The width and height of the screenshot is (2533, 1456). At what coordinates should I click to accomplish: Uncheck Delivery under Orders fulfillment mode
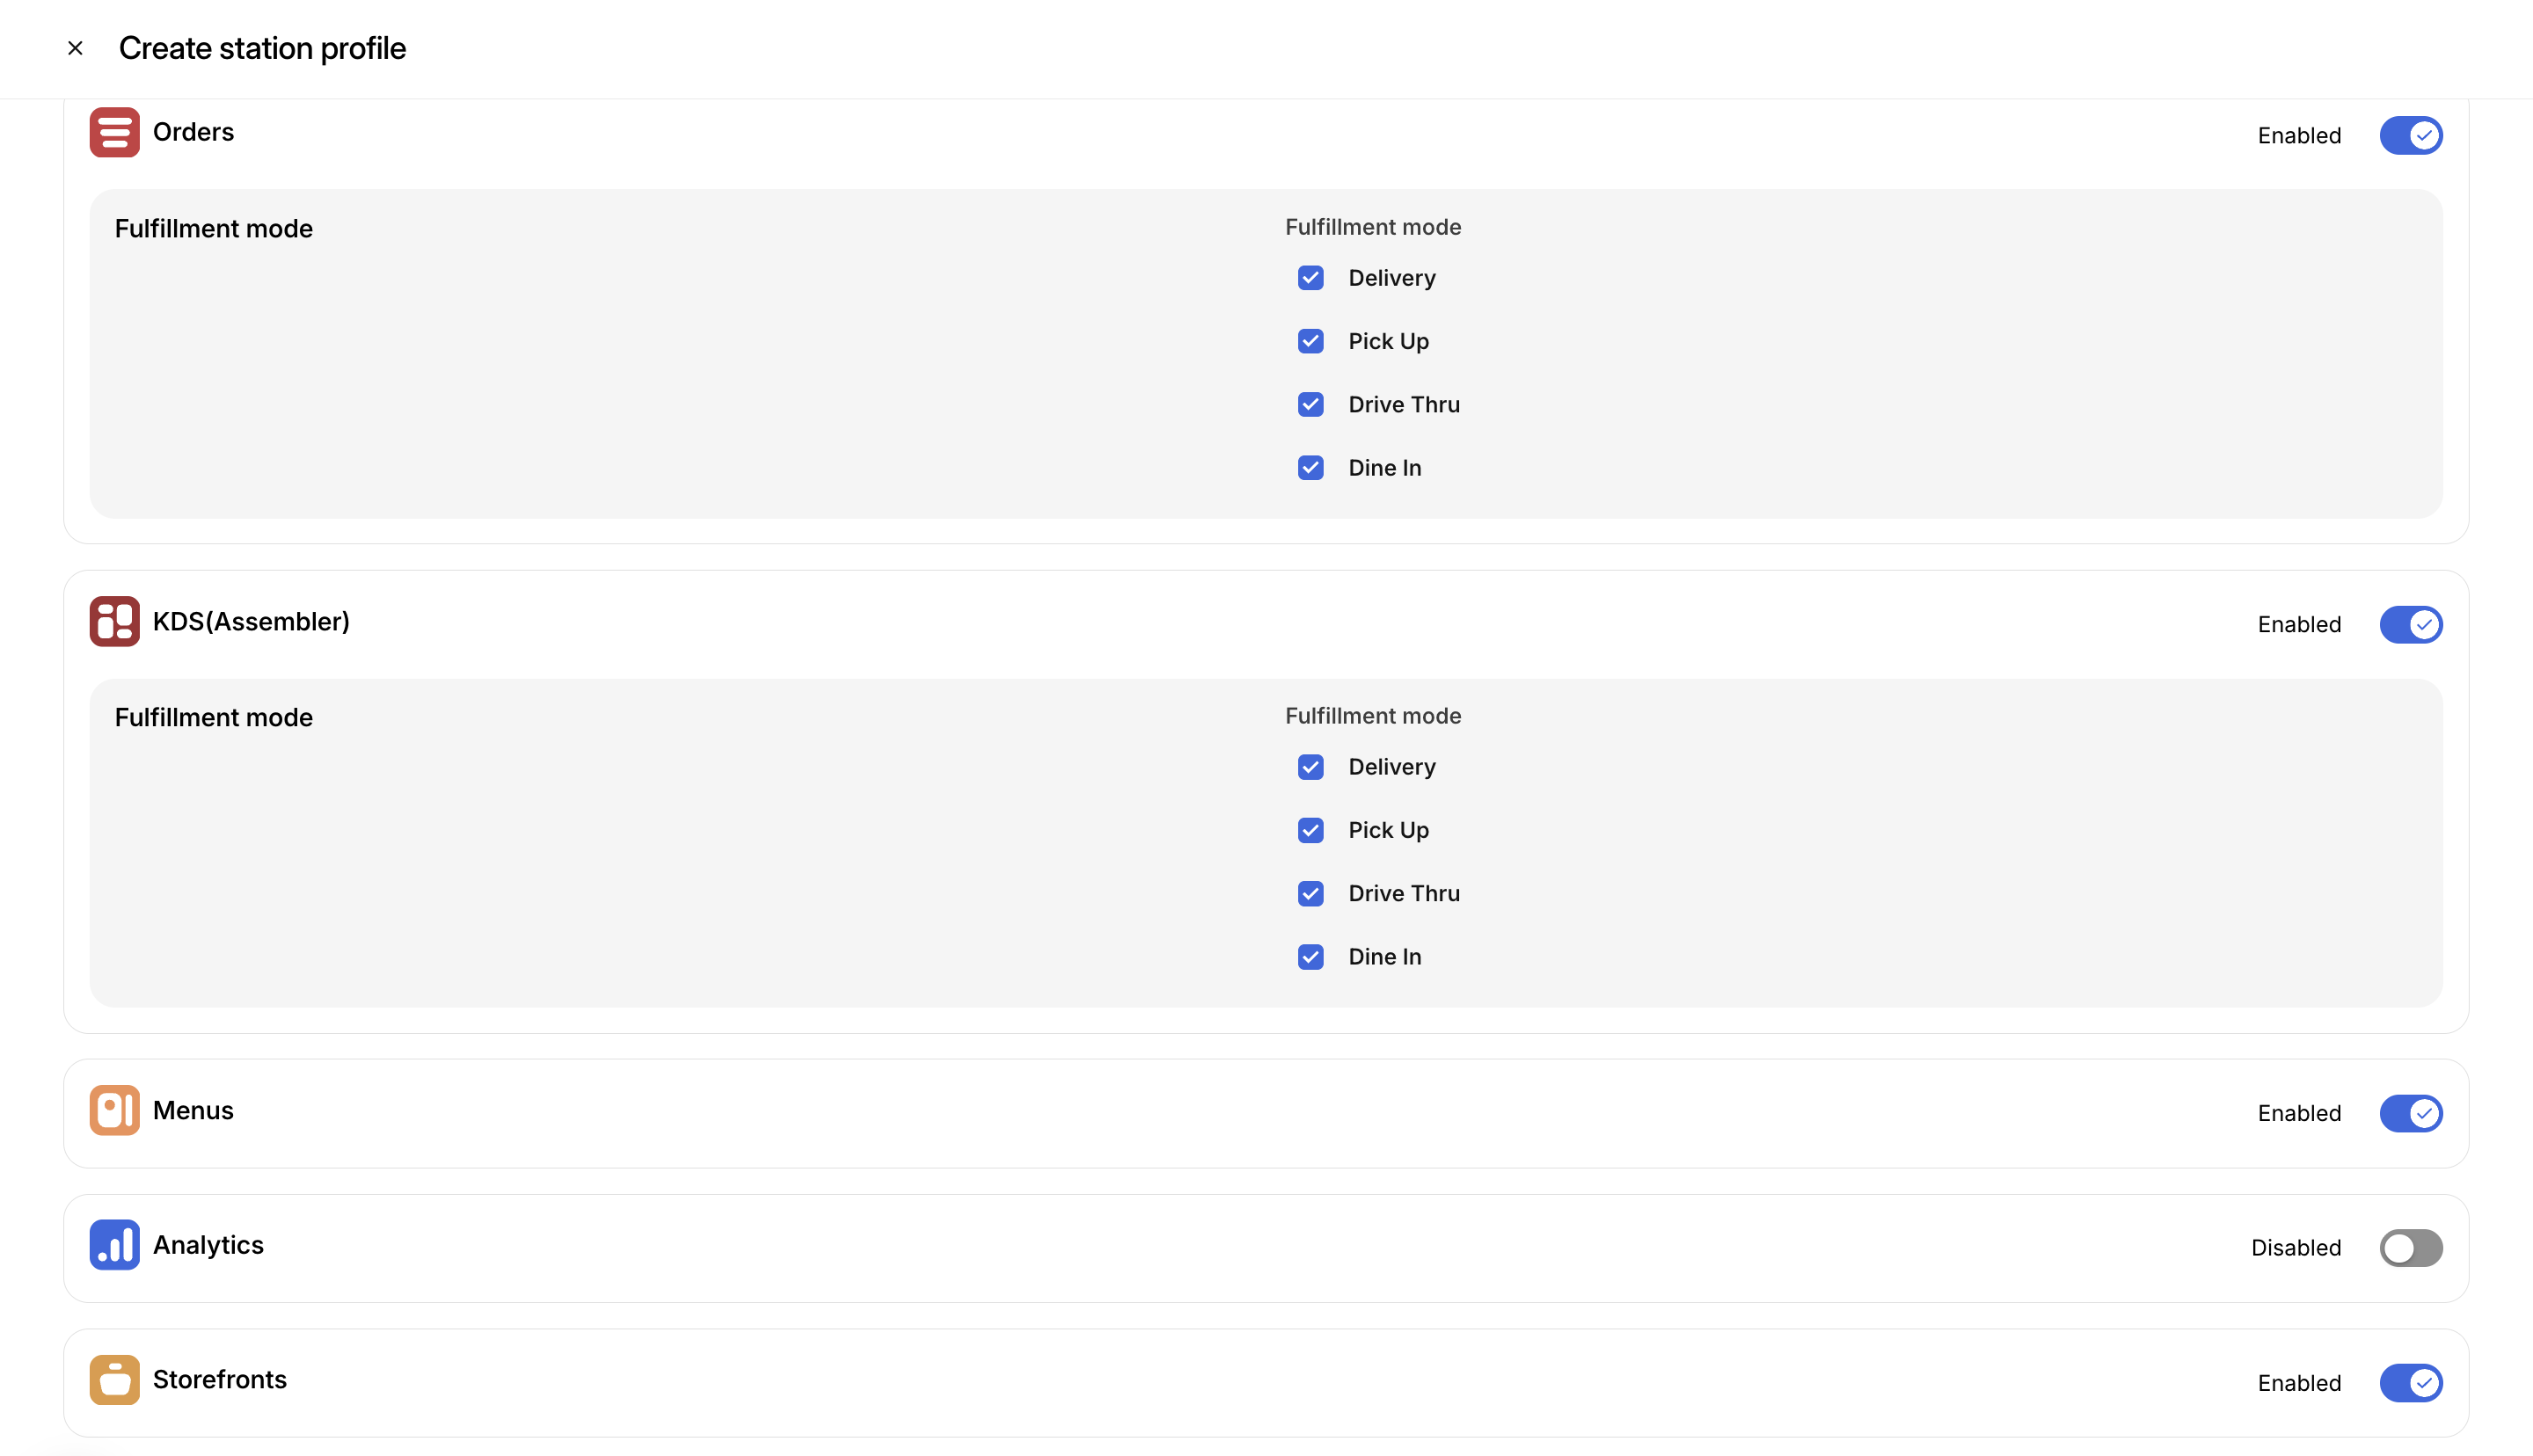tap(1310, 278)
